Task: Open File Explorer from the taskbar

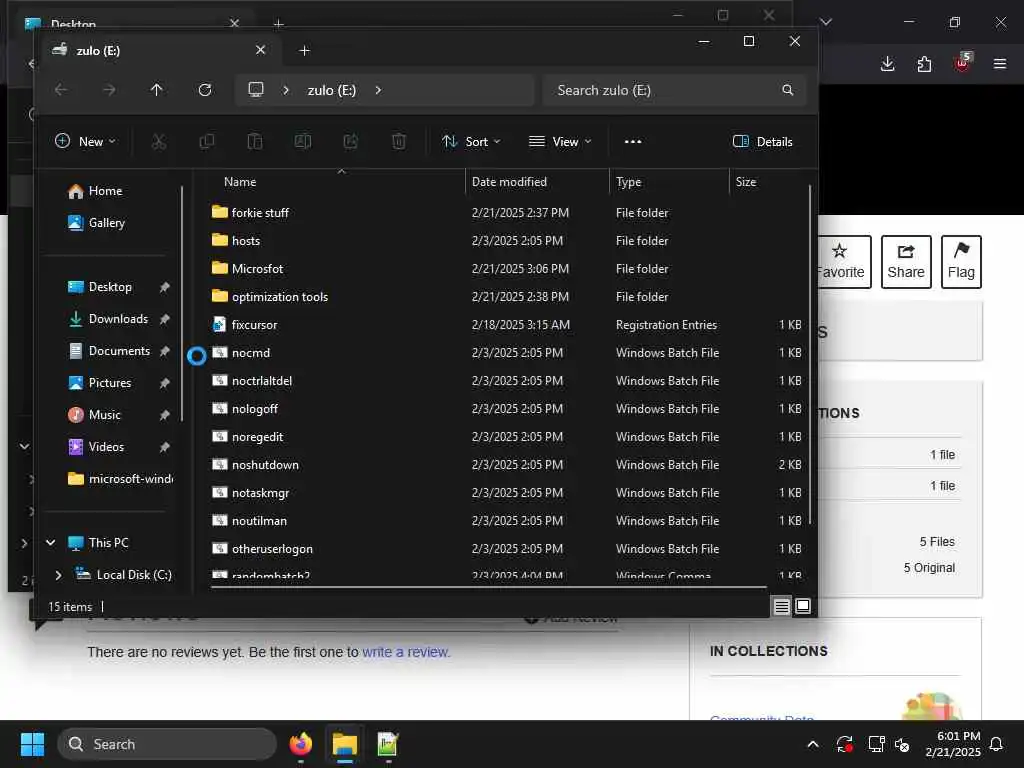Action: [x=344, y=744]
